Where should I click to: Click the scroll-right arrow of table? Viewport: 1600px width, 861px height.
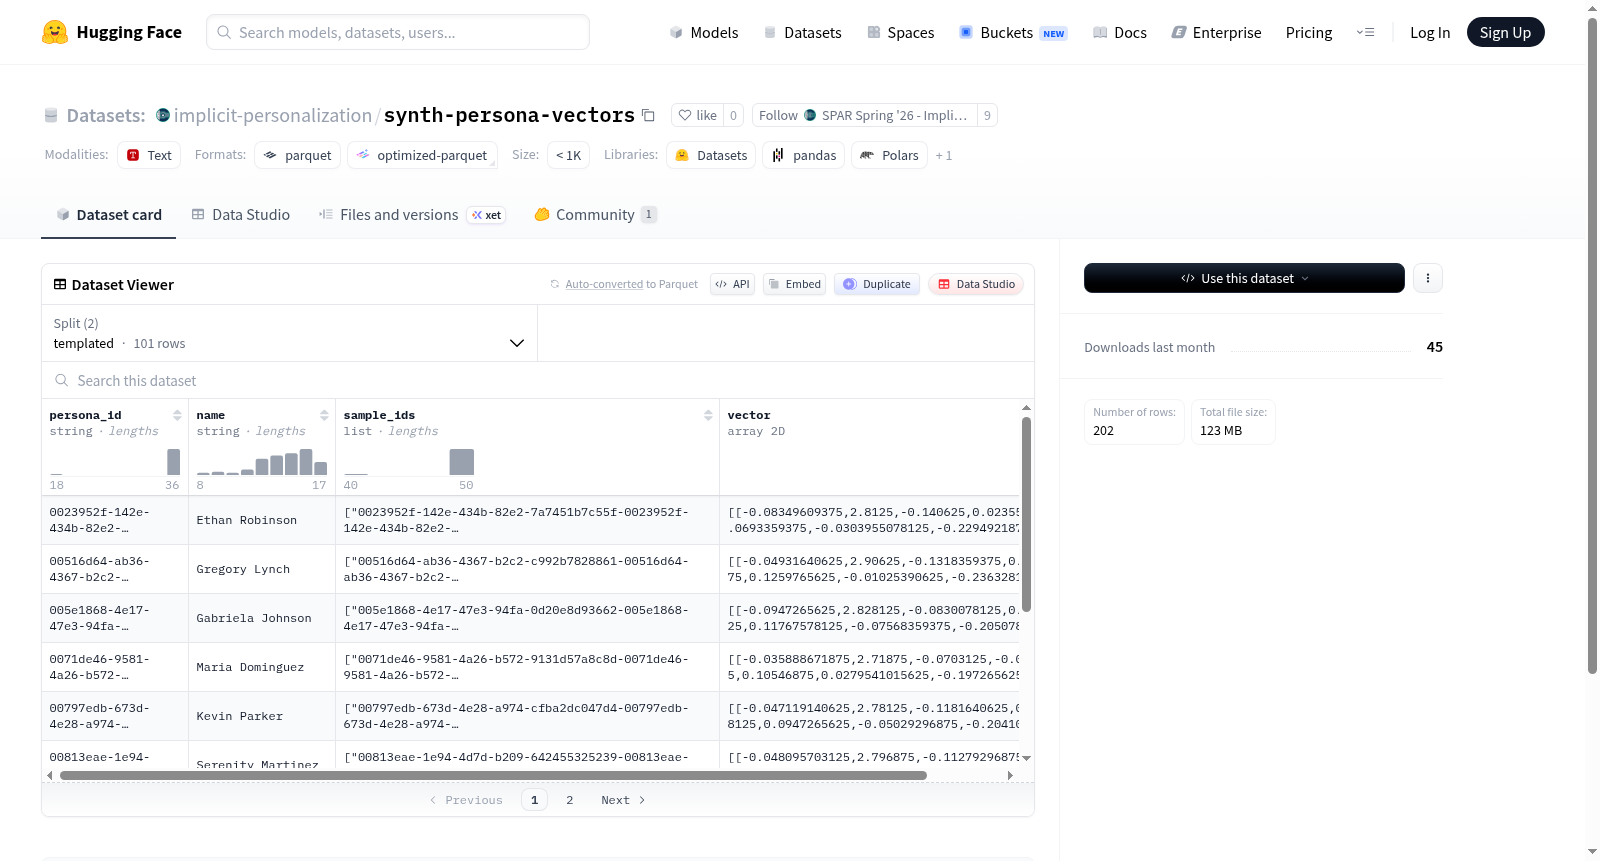[1010, 775]
